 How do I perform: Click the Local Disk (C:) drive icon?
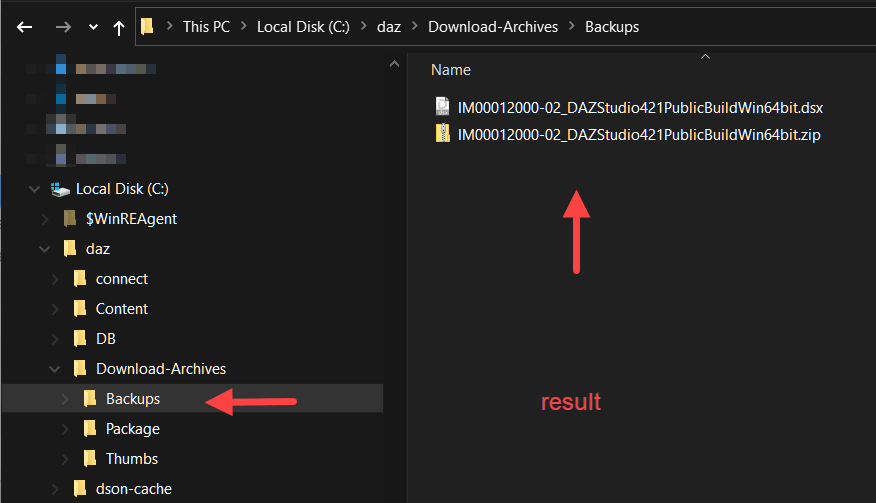tap(61, 189)
